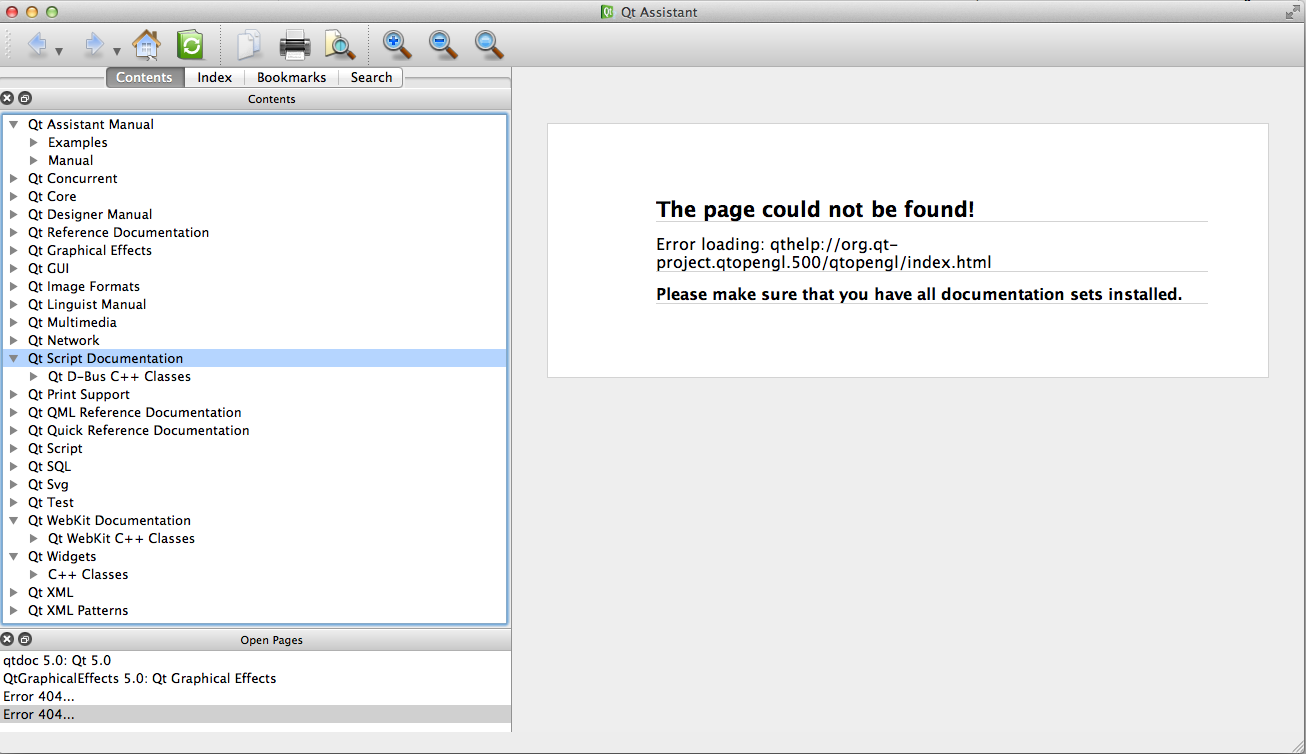Switch to the Bookmarks tab
1306x754 pixels.
click(291, 77)
